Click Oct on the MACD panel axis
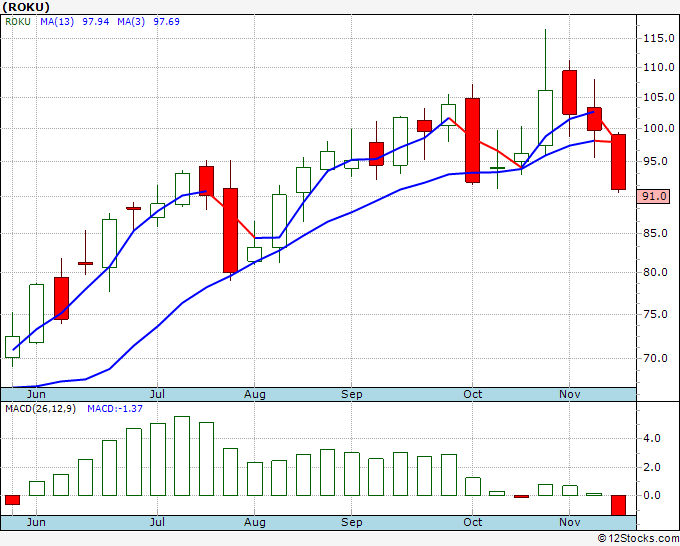This screenshot has width=680, height=546. (472, 522)
